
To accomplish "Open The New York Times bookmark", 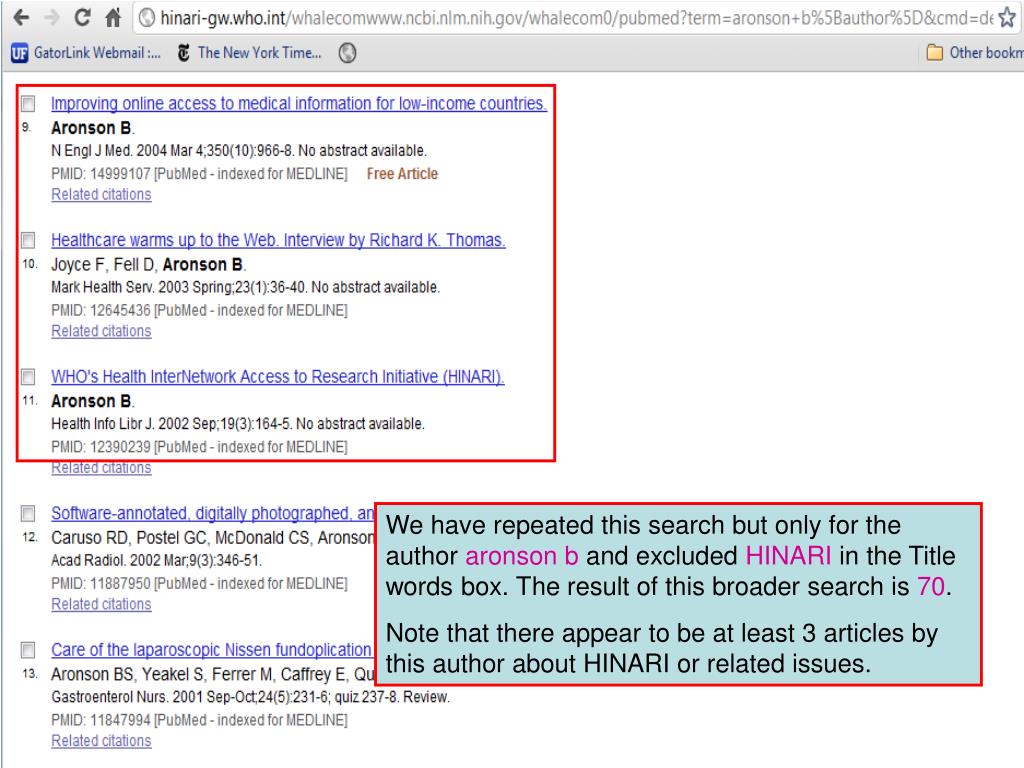I will [x=249, y=53].
